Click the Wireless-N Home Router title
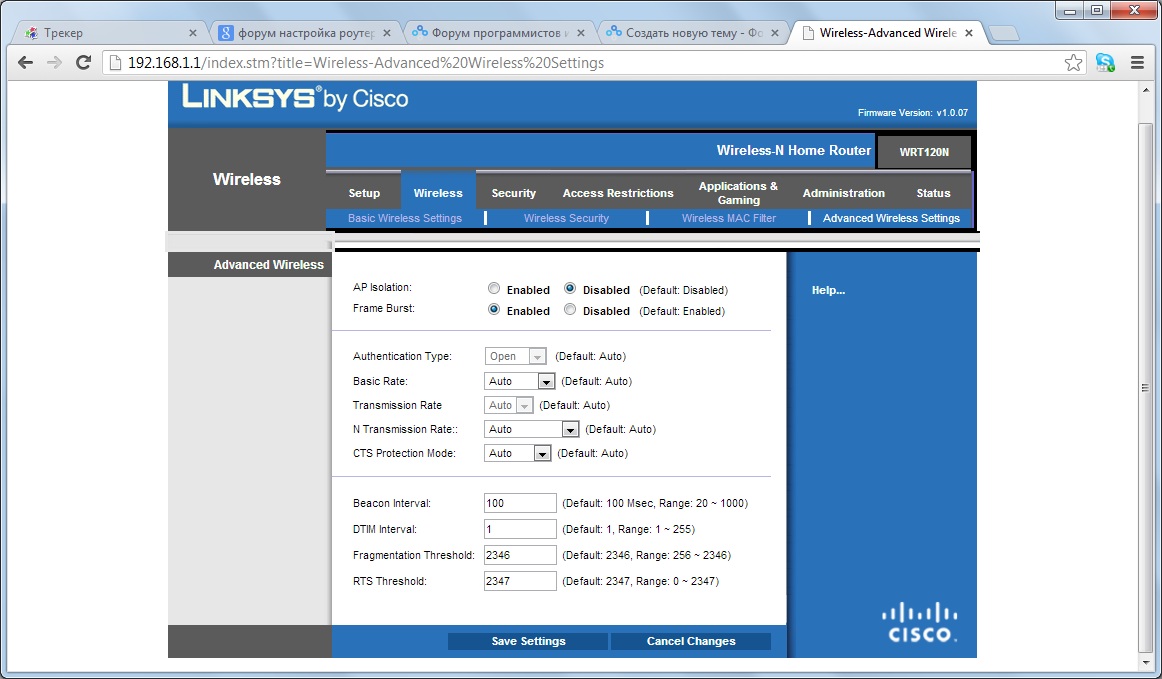Image resolution: width=1162 pixels, height=679 pixels. 794,150
